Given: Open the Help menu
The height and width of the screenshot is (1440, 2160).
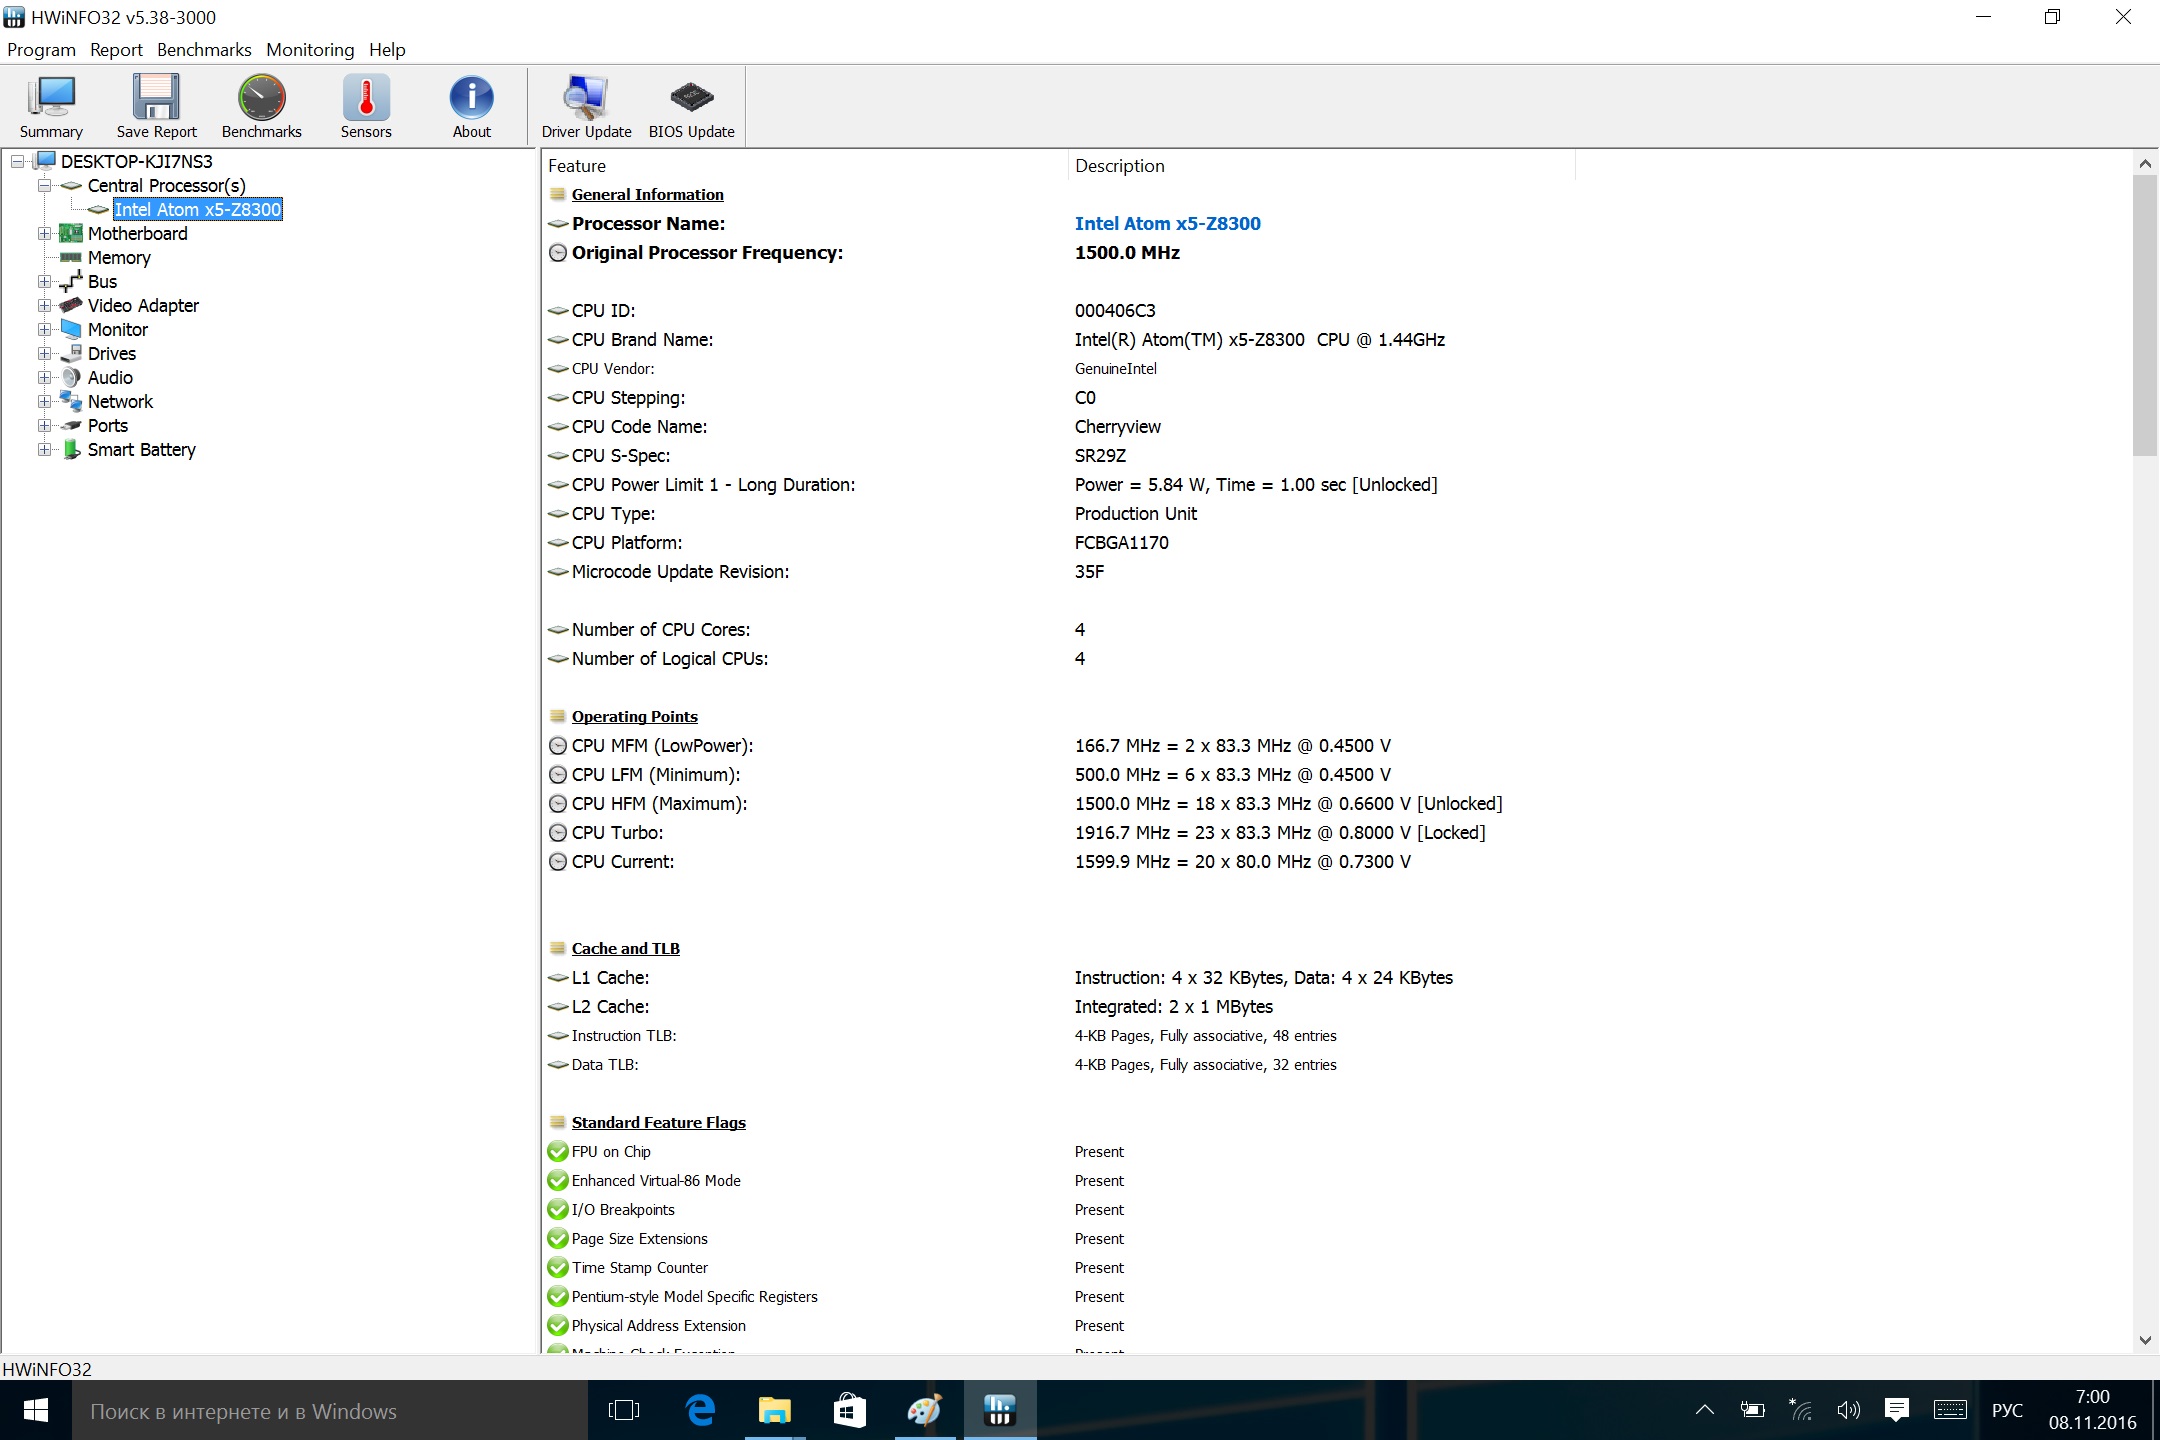Looking at the screenshot, I should (387, 49).
